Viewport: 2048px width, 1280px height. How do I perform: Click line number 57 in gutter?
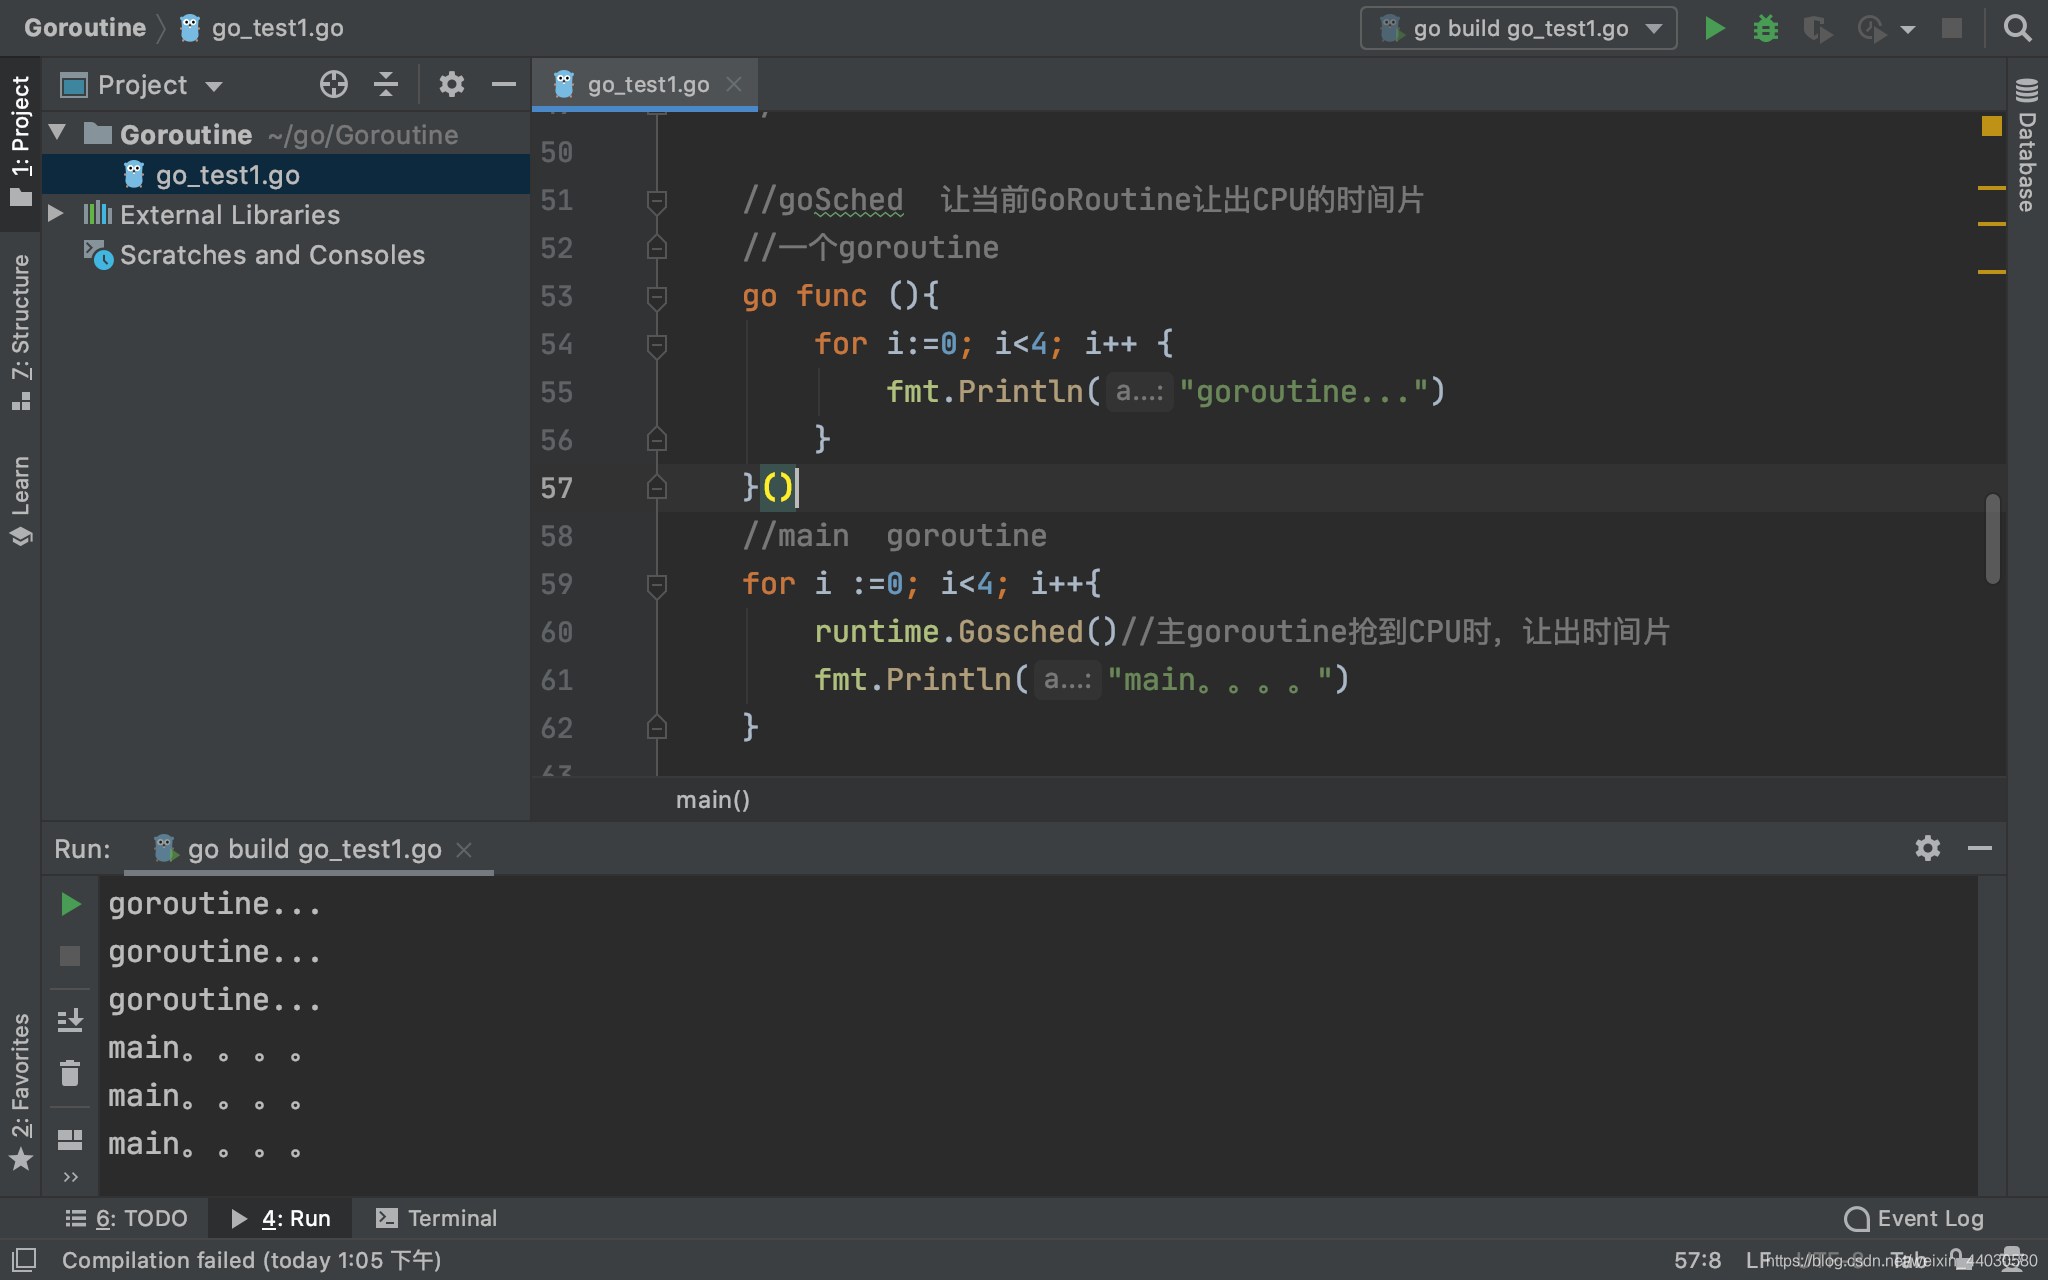[x=556, y=488]
